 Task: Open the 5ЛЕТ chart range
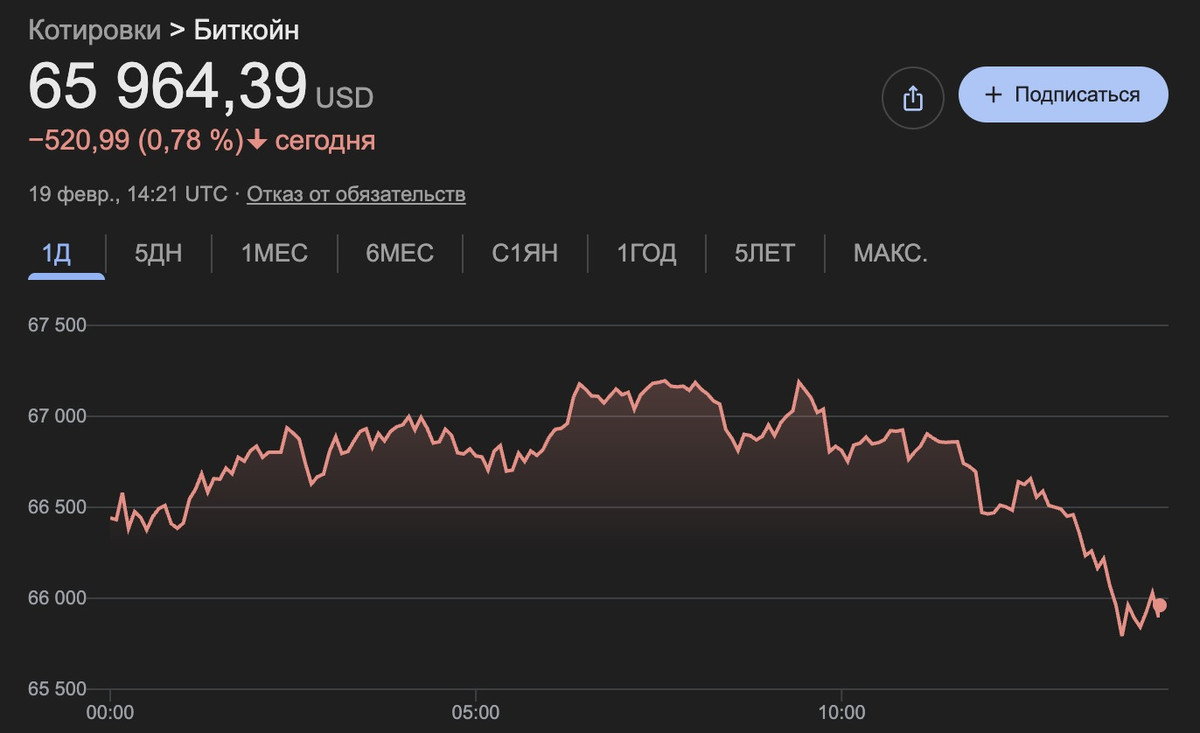click(x=765, y=253)
